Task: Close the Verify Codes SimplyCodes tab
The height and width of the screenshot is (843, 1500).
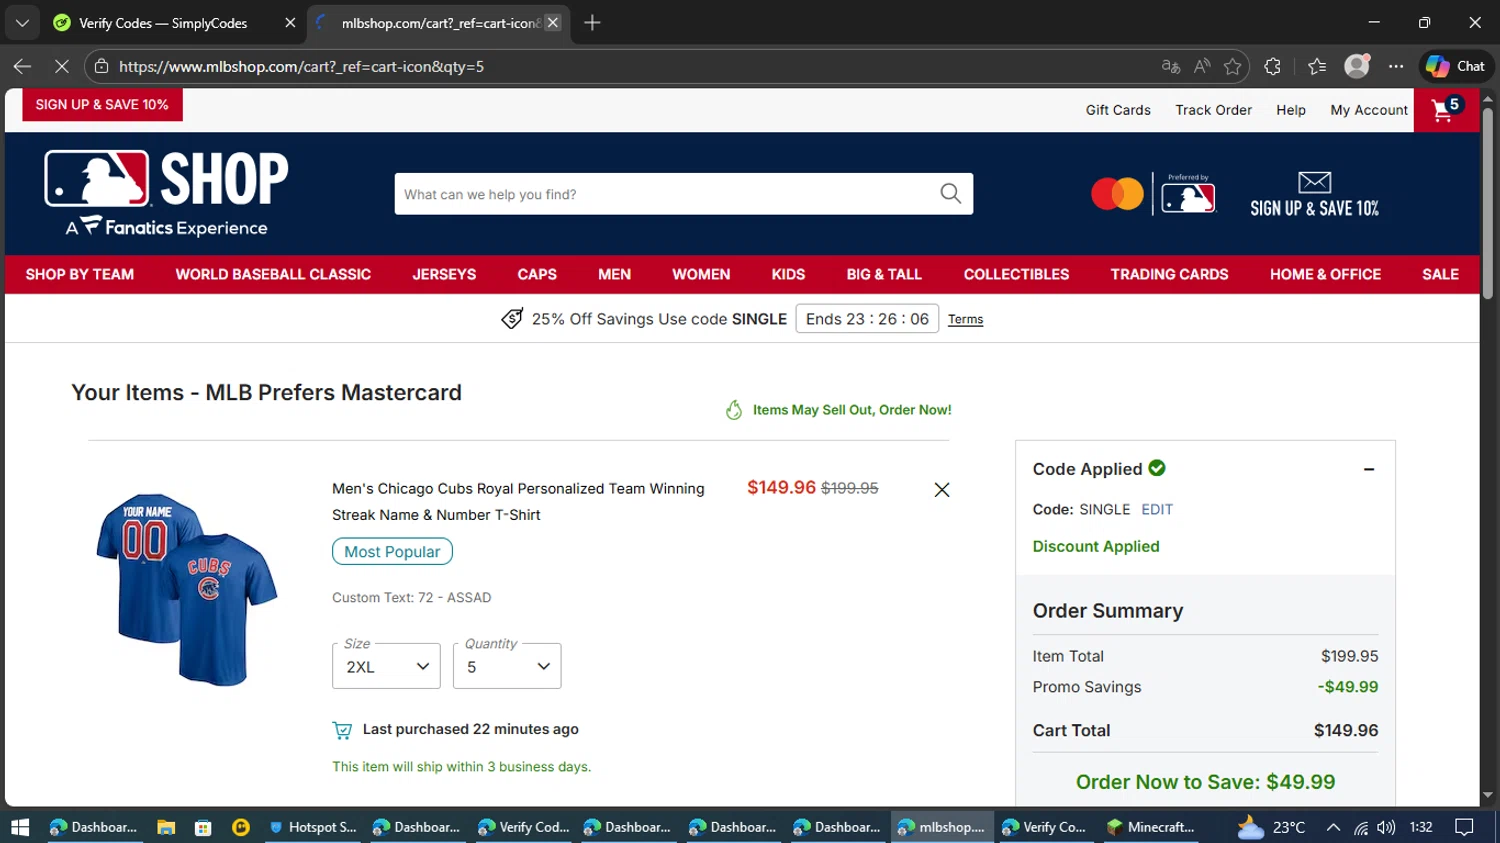Action: tap(290, 22)
